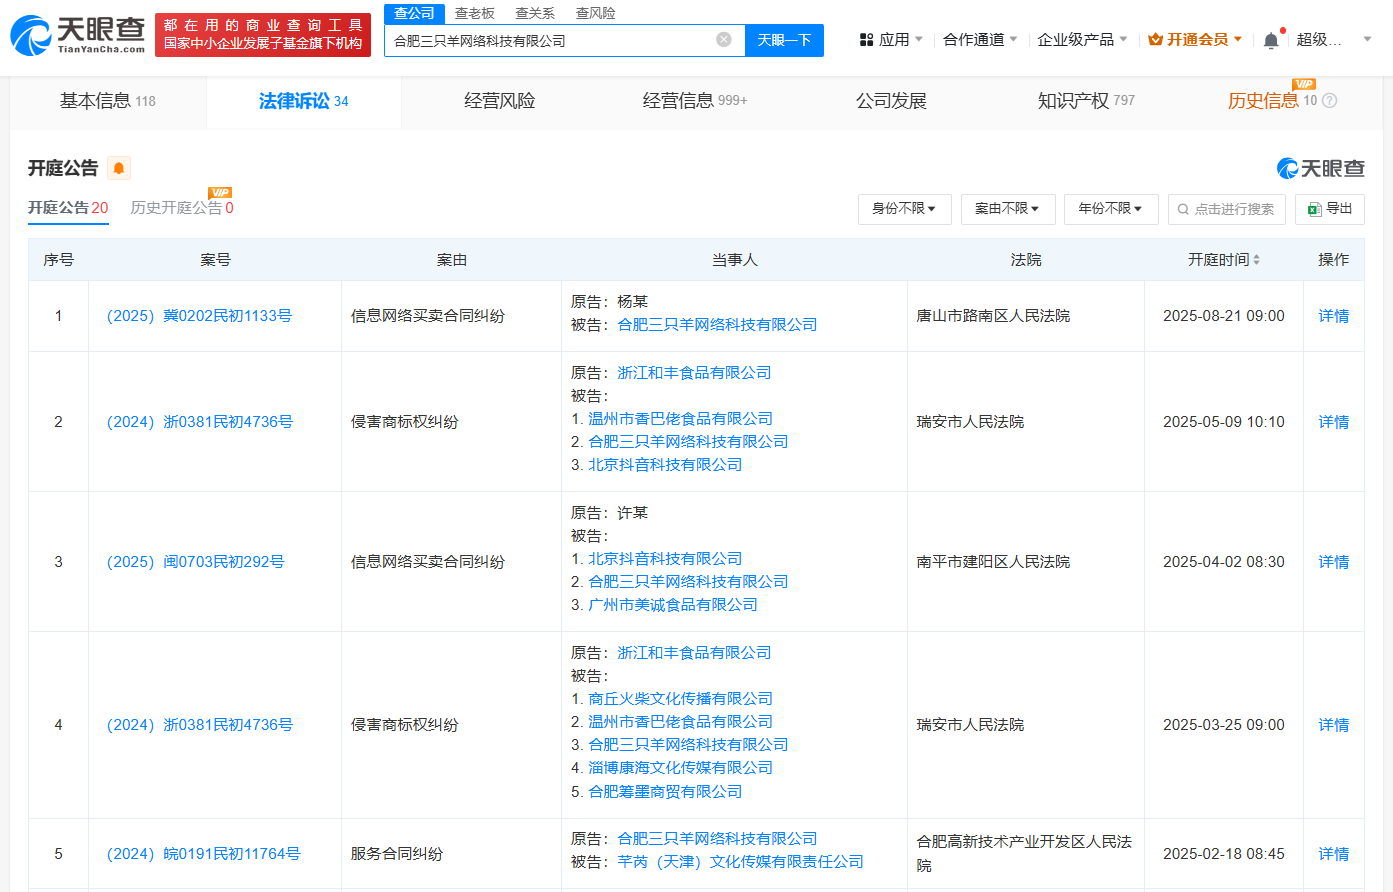Open the 身份不限 filter dropdown
Viewport: 1393px width, 892px height.
(904, 209)
